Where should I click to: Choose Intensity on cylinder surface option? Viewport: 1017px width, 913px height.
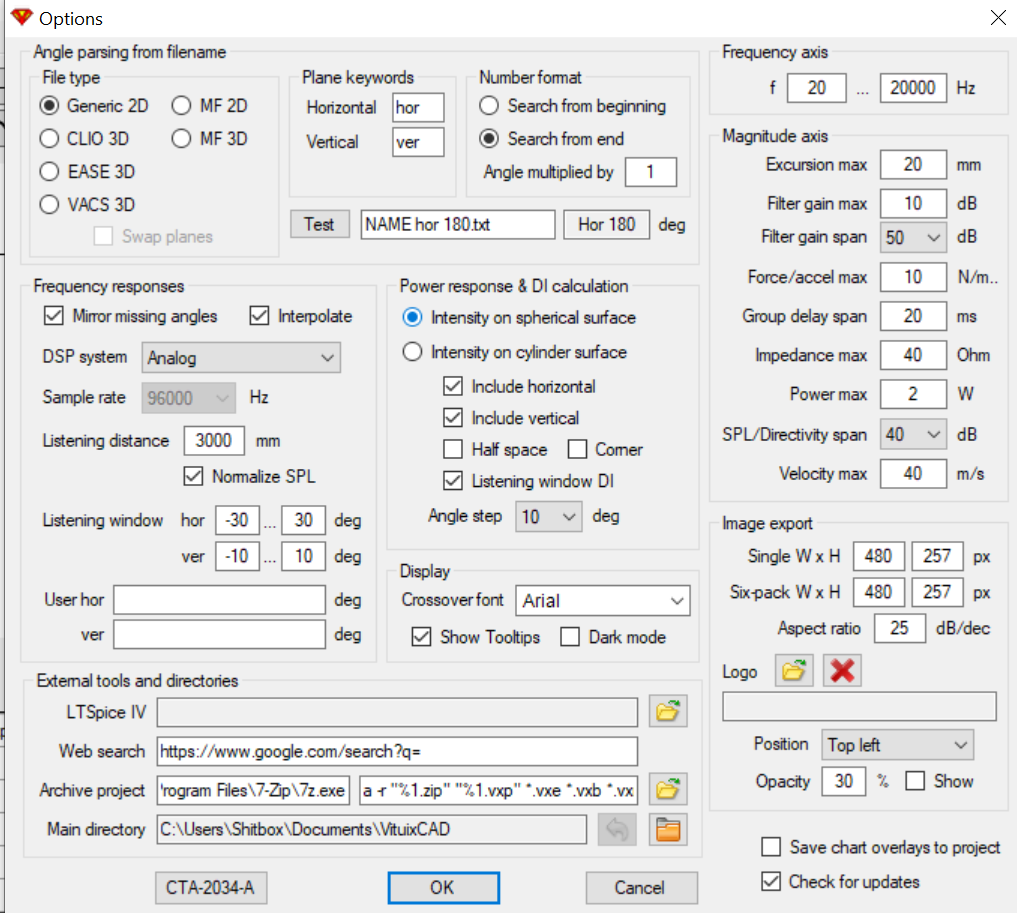point(412,352)
